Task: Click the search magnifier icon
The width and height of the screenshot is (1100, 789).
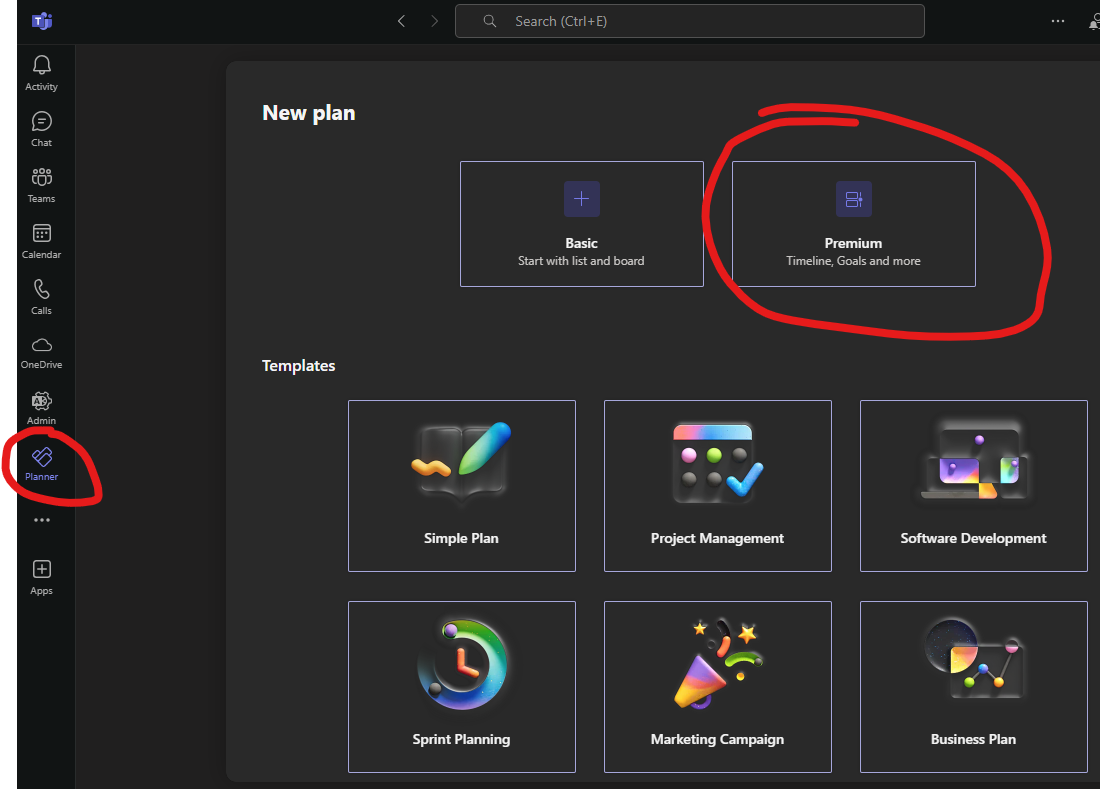Action: (490, 22)
